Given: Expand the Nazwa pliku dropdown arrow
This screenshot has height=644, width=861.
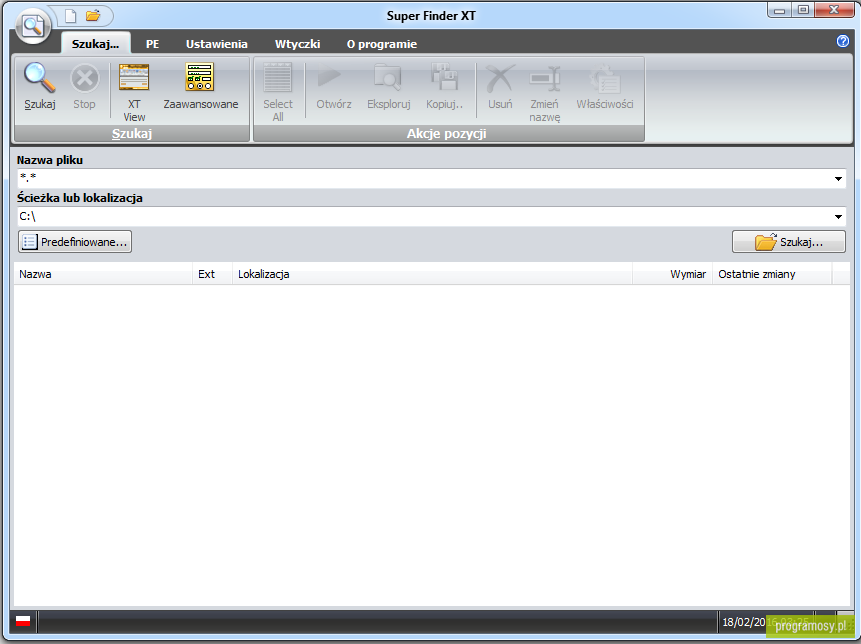Looking at the screenshot, I should coord(838,179).
